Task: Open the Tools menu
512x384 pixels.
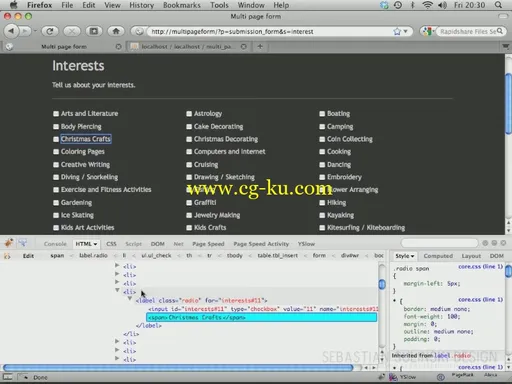Action: click(219, 5)
